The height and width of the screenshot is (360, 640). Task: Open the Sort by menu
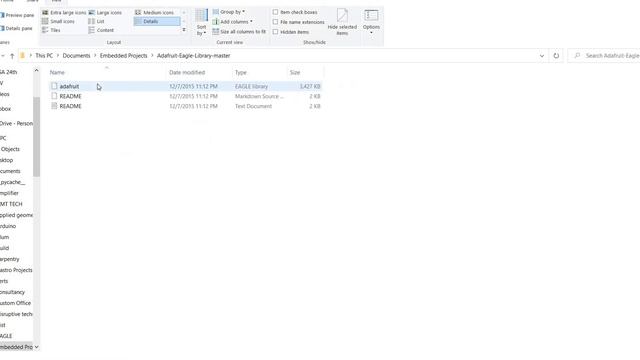pyautogui.click(x=201, y=22)
